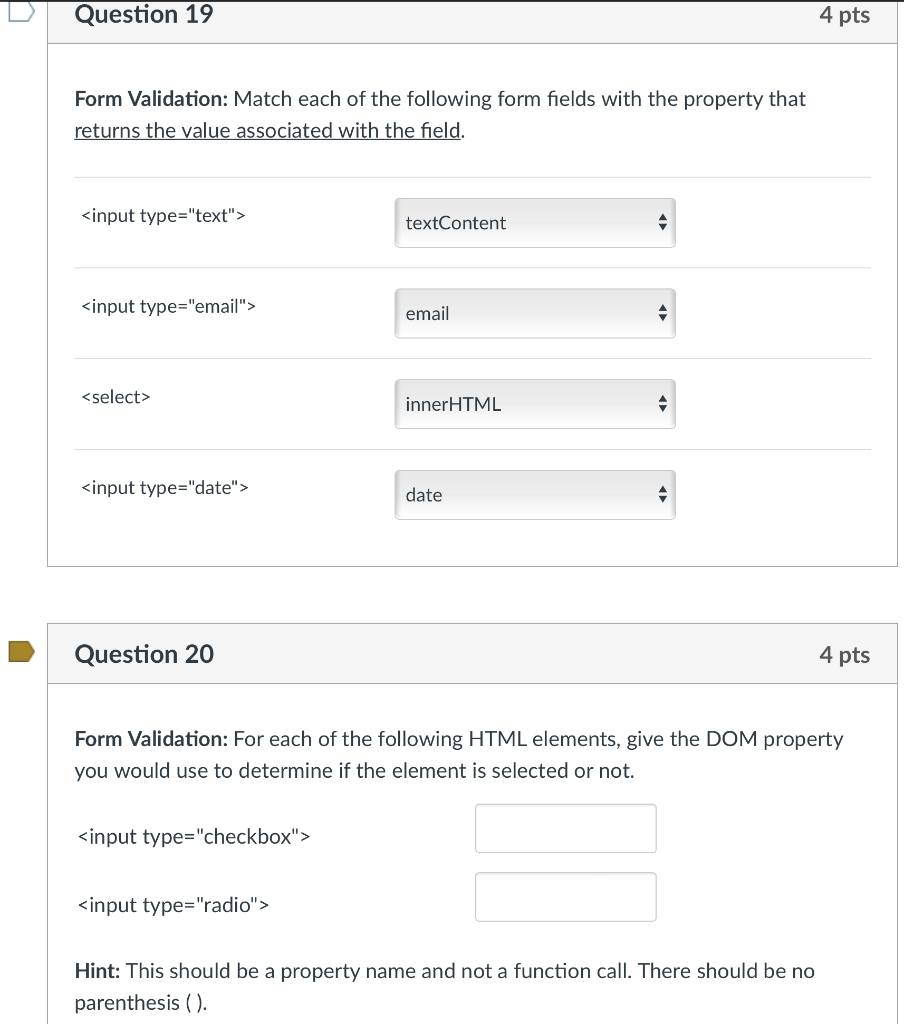The height and width of the screenshot is (1024, 904).
Task: Open the textContent dropdown for input type text
Action: (535, 223)
